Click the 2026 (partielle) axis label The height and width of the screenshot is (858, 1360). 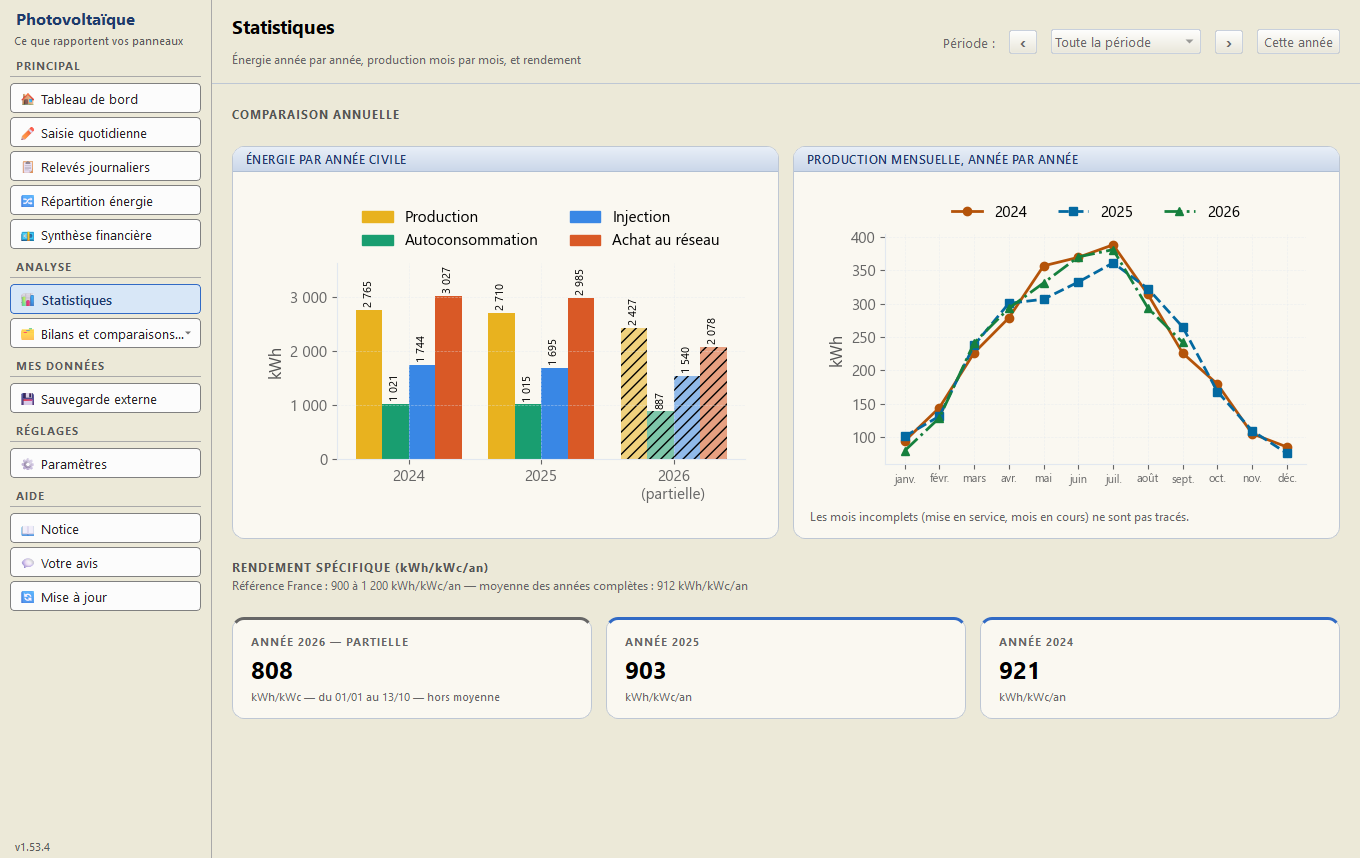point(673,485)
